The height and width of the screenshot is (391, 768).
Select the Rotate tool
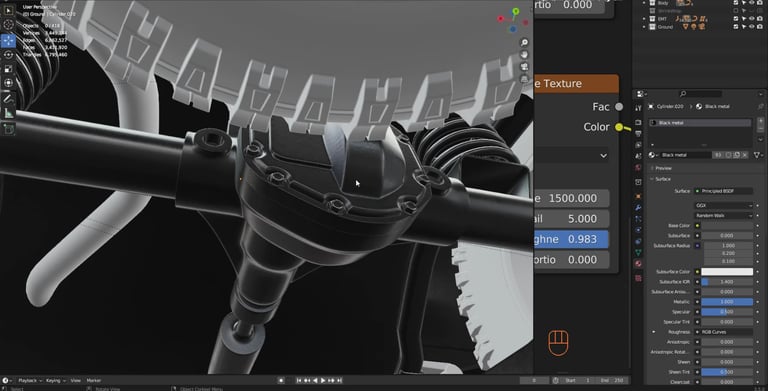[8, 55]
